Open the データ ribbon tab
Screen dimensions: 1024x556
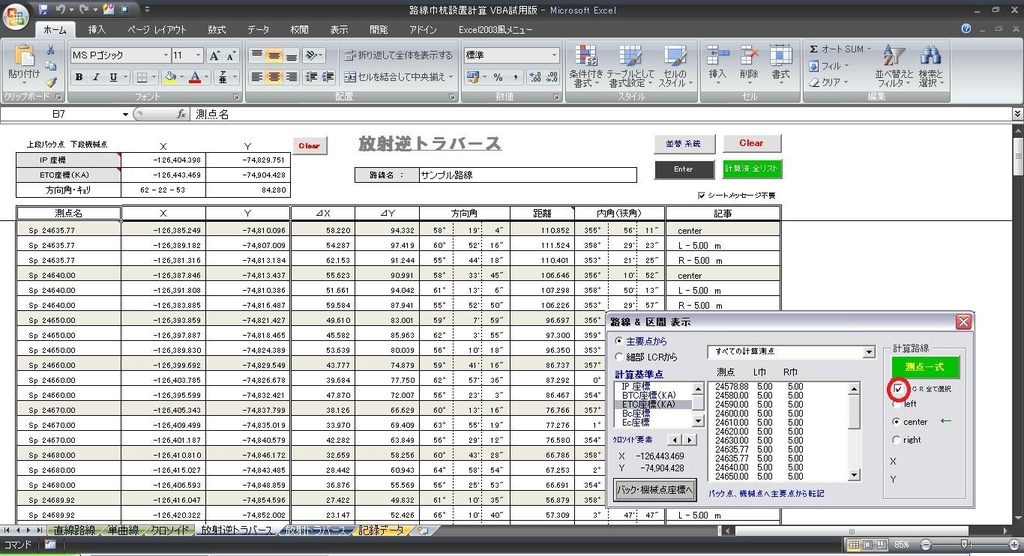(x=258, y=30)
